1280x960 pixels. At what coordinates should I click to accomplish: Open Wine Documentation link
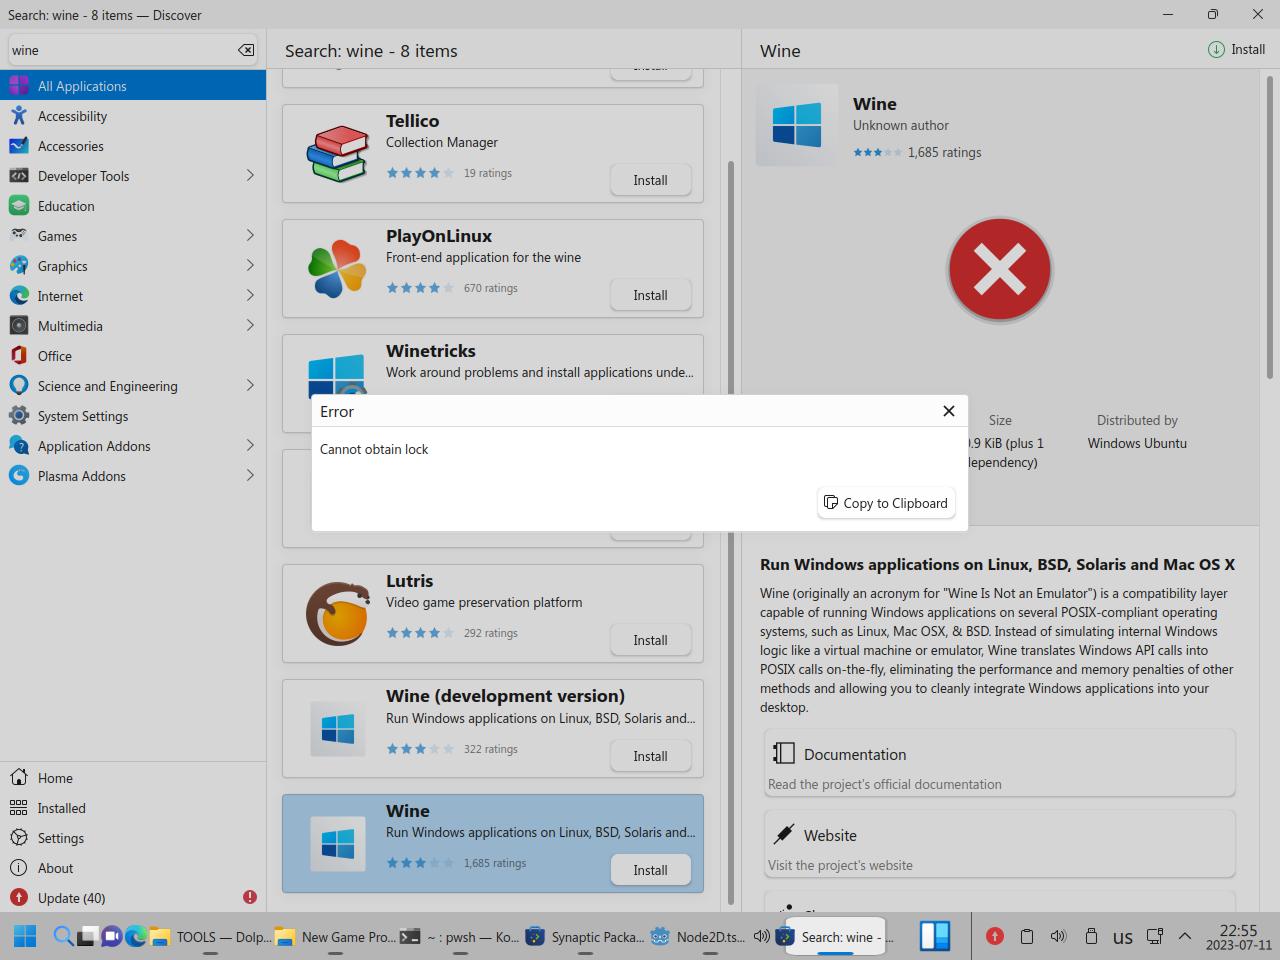click(x=1000, y=763)
